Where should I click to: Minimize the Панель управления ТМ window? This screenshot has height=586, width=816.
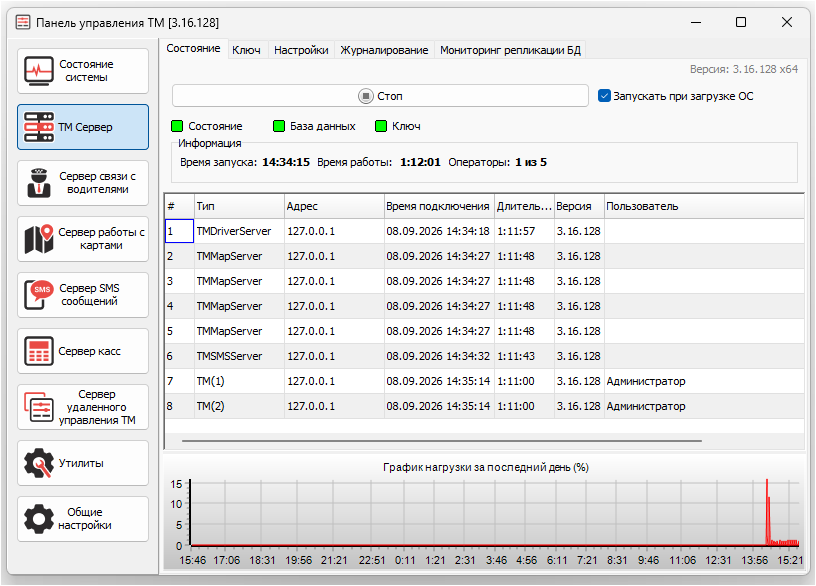[x=696, y=22]
